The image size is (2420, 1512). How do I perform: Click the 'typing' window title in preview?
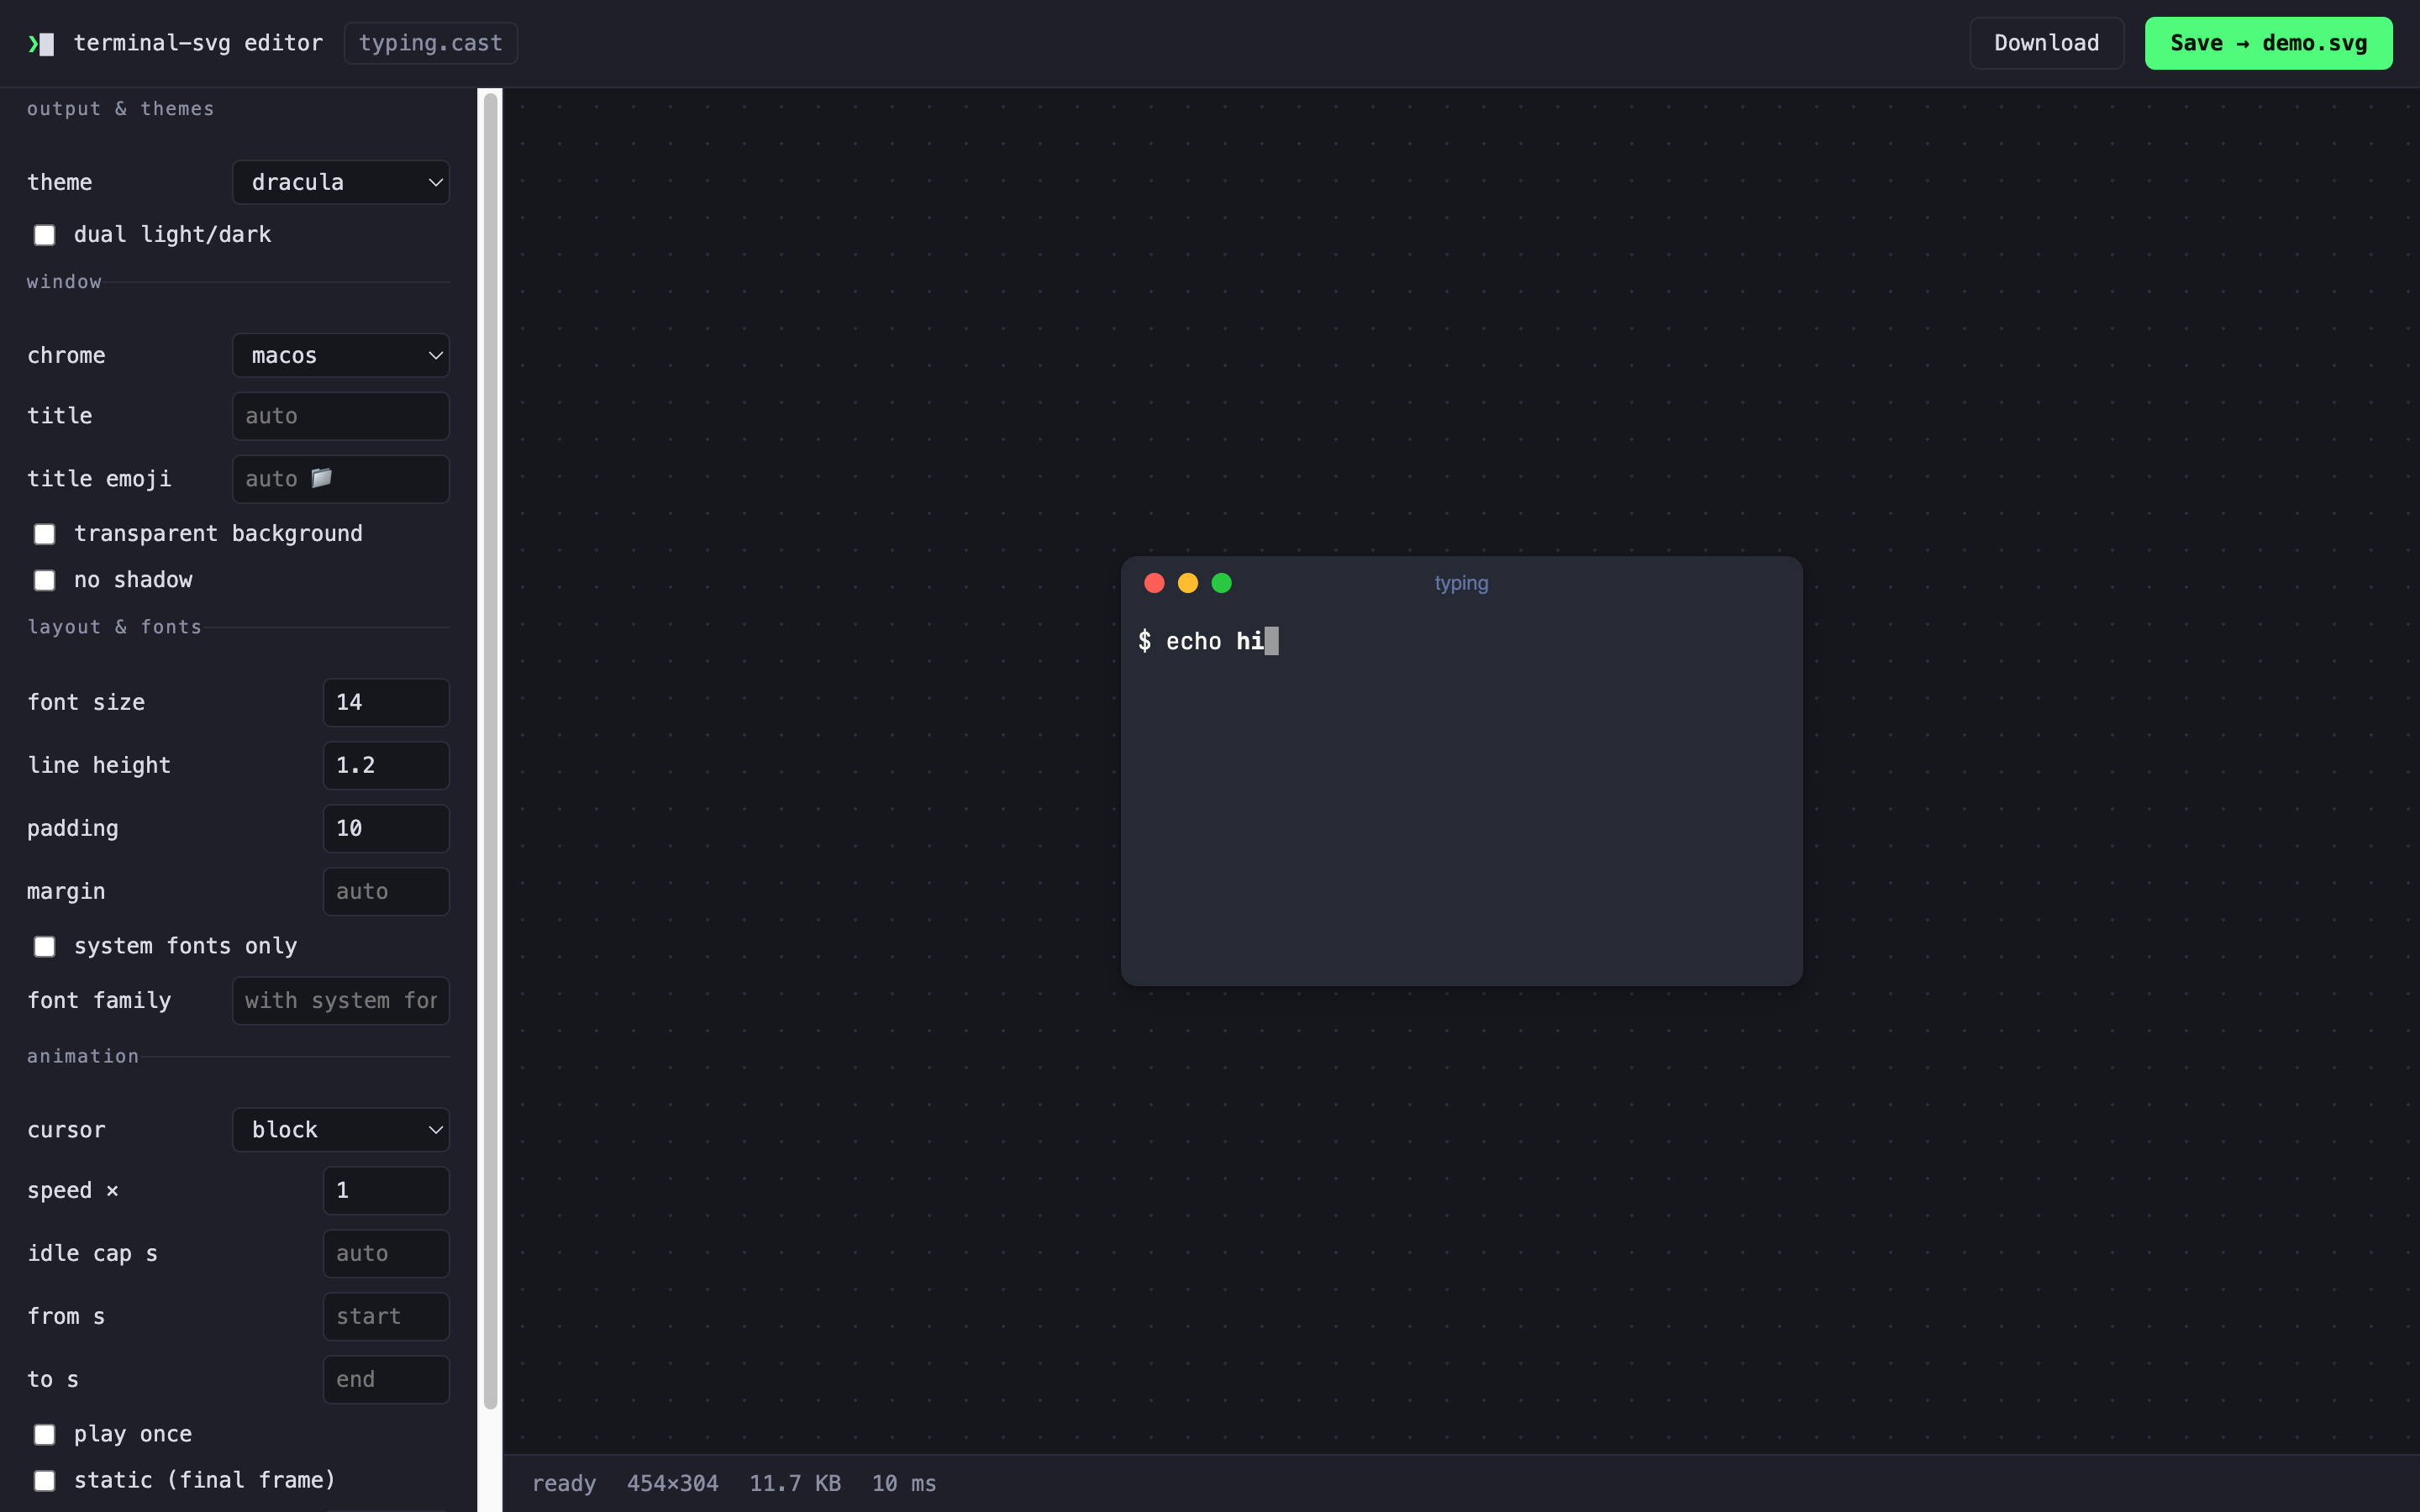pyautogui.click(x=1461, y=583)
